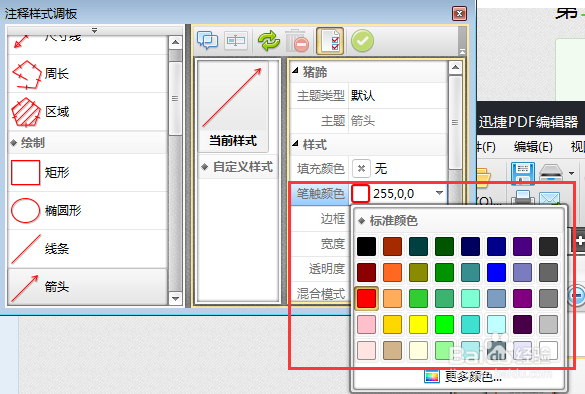Choose the 矩形 rectangle drawing tool
Image resolution: width=585 pixels, height=394 pixels.
87,172
